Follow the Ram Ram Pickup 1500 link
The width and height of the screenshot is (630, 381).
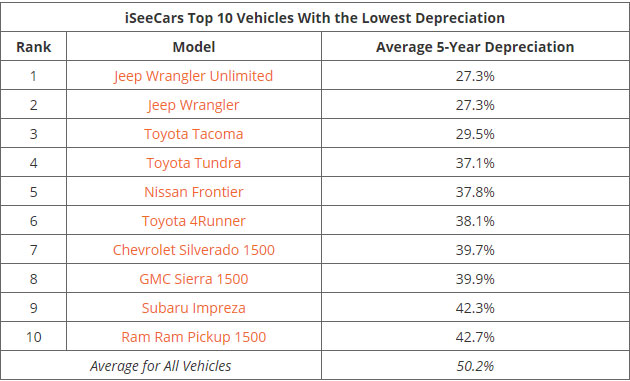(x=194, y=337)
